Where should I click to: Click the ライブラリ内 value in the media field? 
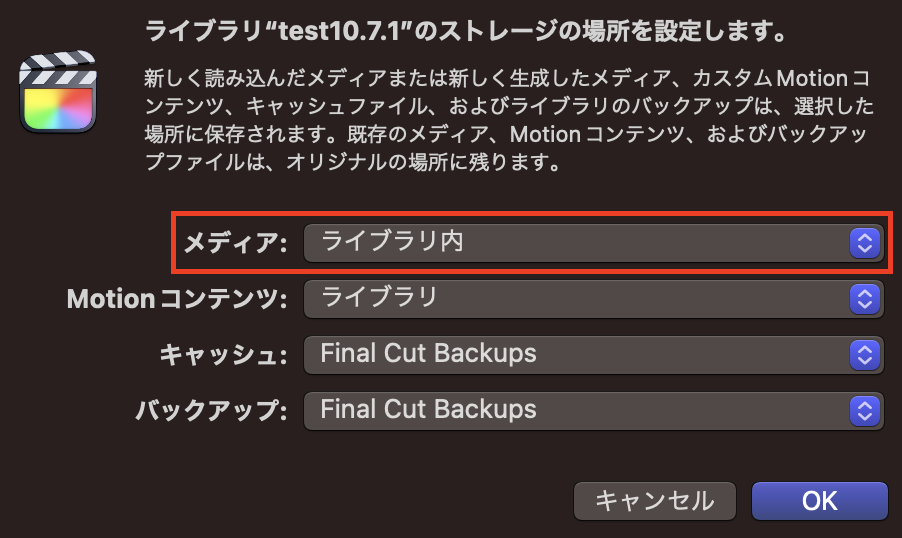click(x=392, y=242)
